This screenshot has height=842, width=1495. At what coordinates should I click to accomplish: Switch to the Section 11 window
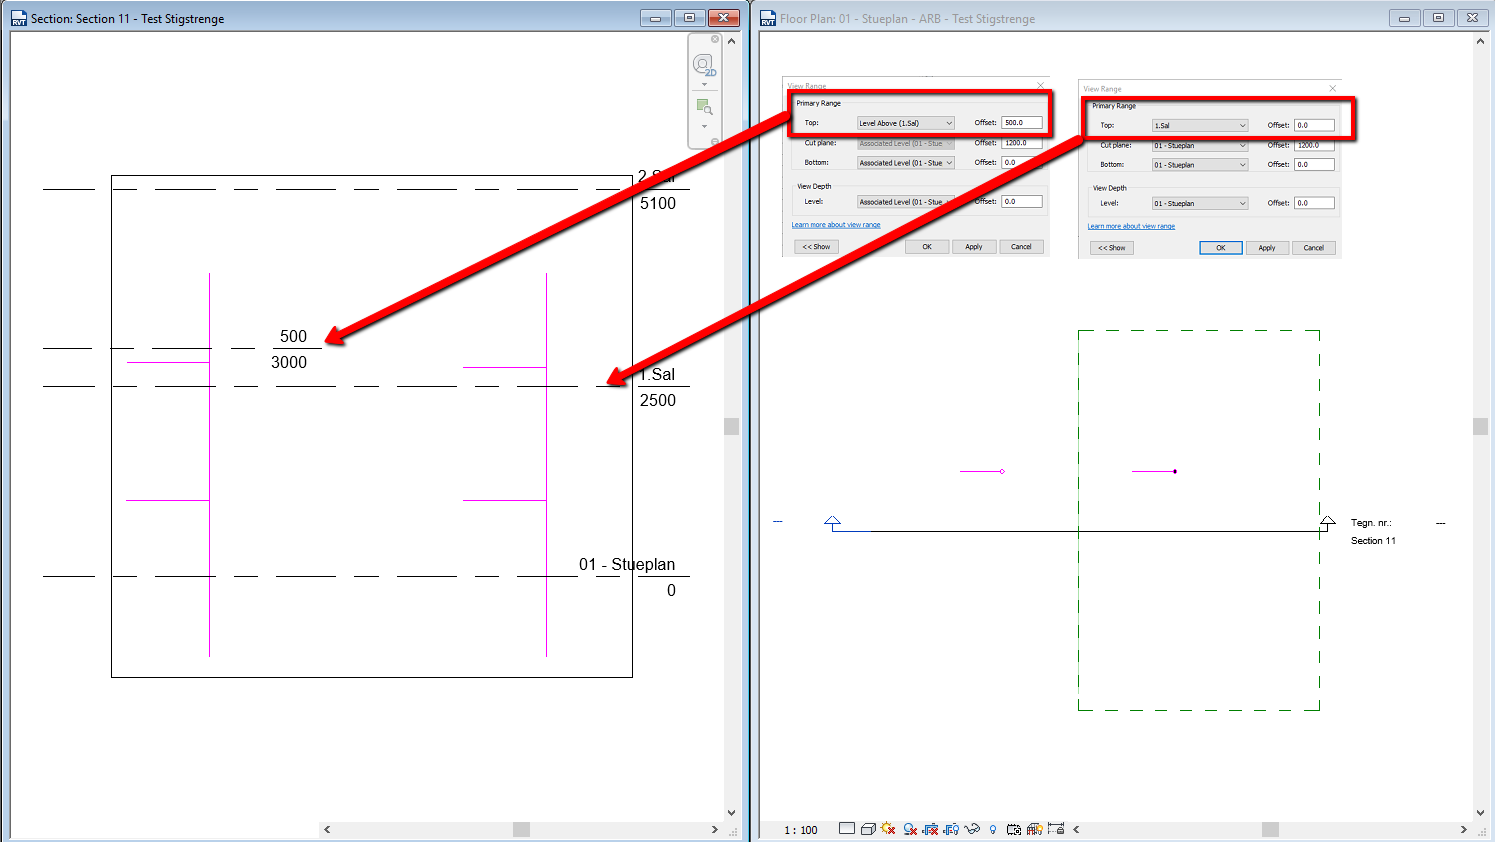click(x=120, y=17)
